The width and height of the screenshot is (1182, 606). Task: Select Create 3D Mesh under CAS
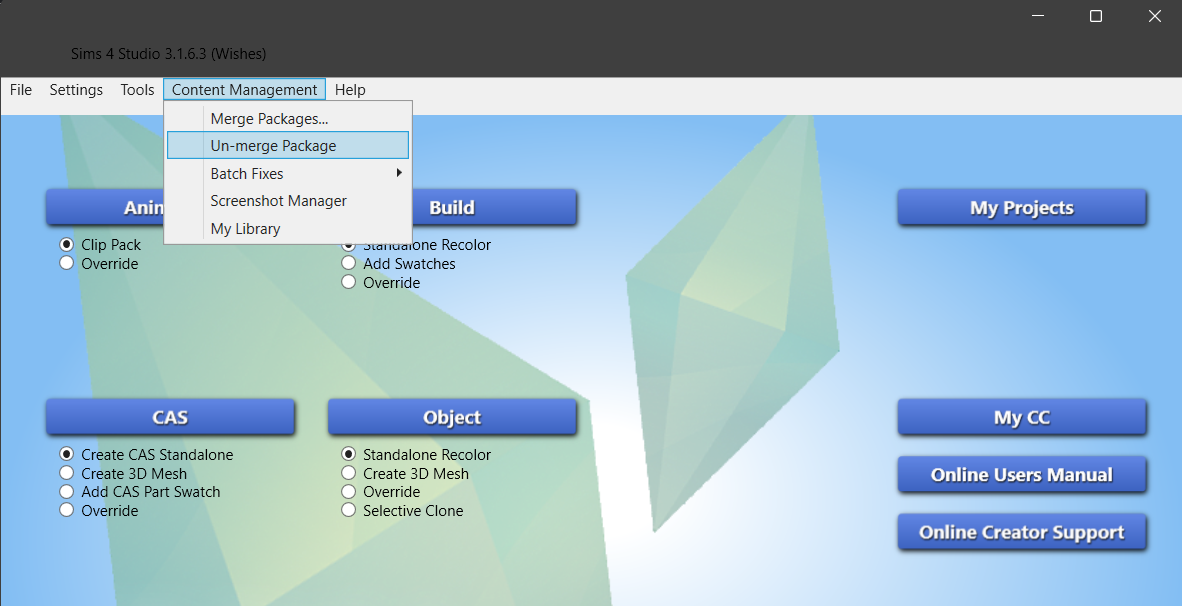(x=123, y=473)
